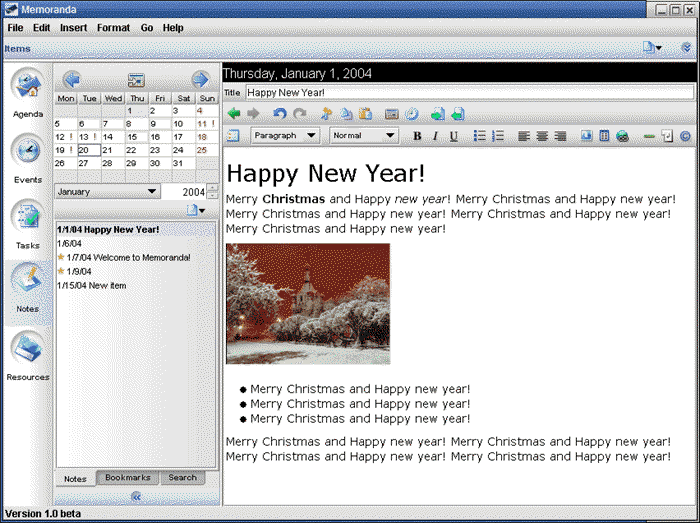Viewport: 700px width, 523px height.
Task: Open the Events clock icon
Action: 28,150
